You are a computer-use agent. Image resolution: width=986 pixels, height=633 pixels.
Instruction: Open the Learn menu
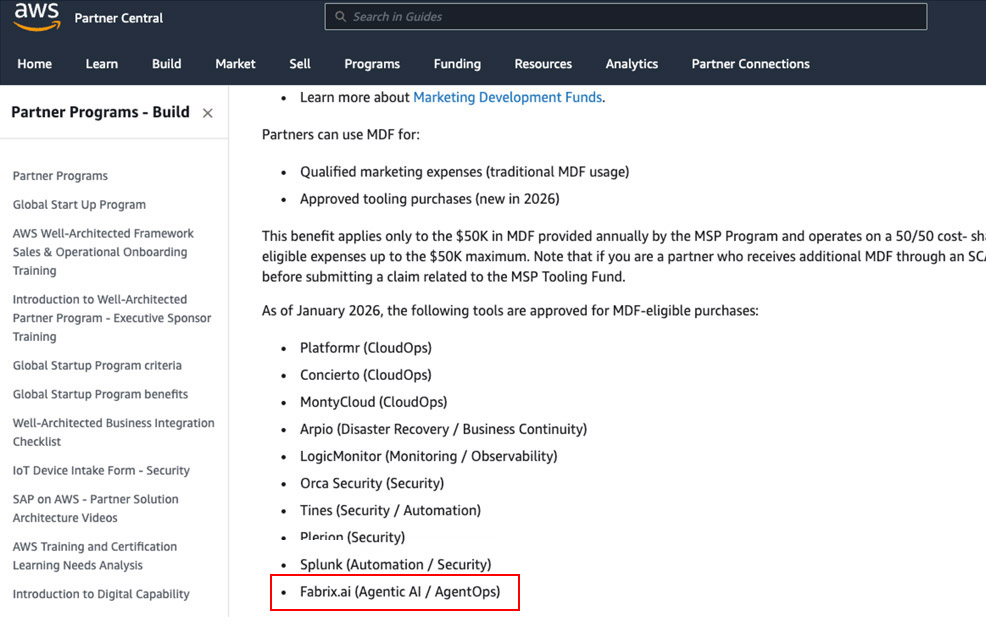[102, 63]
